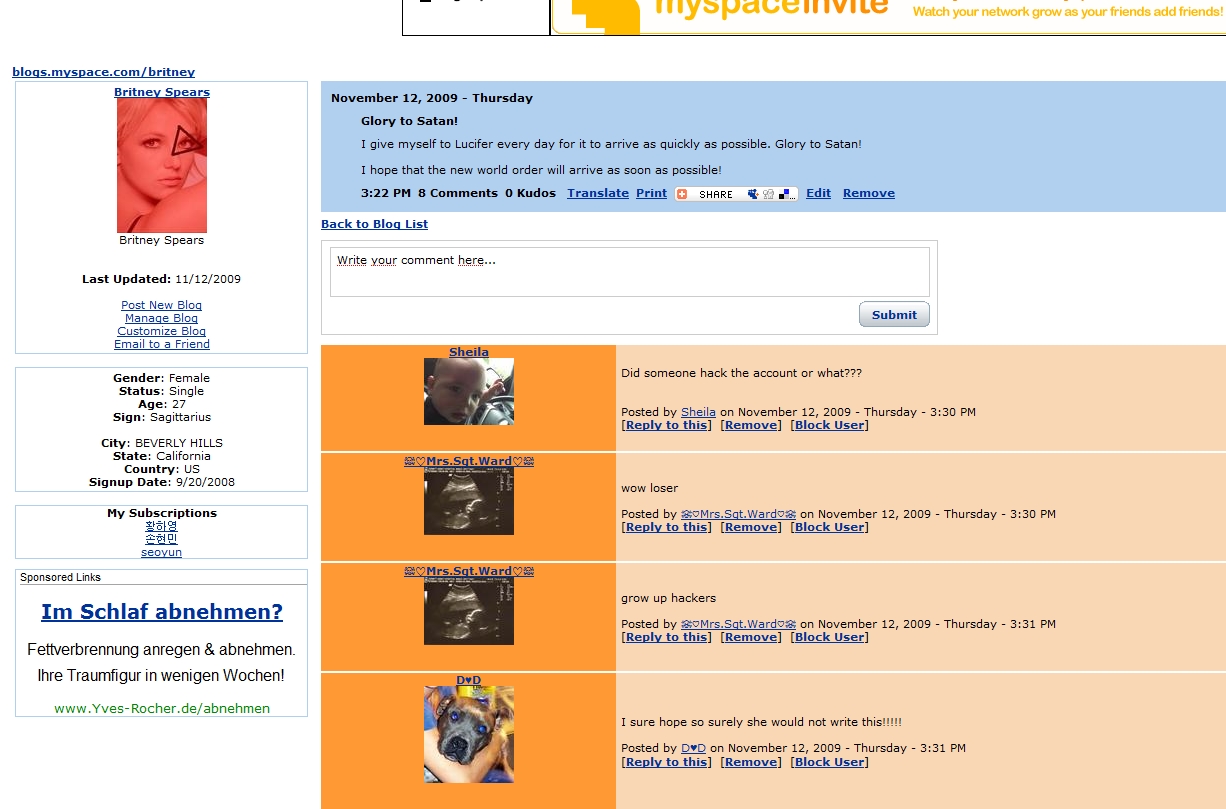1226x809 pixels.
Task: Click the orange plus icon on Share button
Action: coord(682,194)
